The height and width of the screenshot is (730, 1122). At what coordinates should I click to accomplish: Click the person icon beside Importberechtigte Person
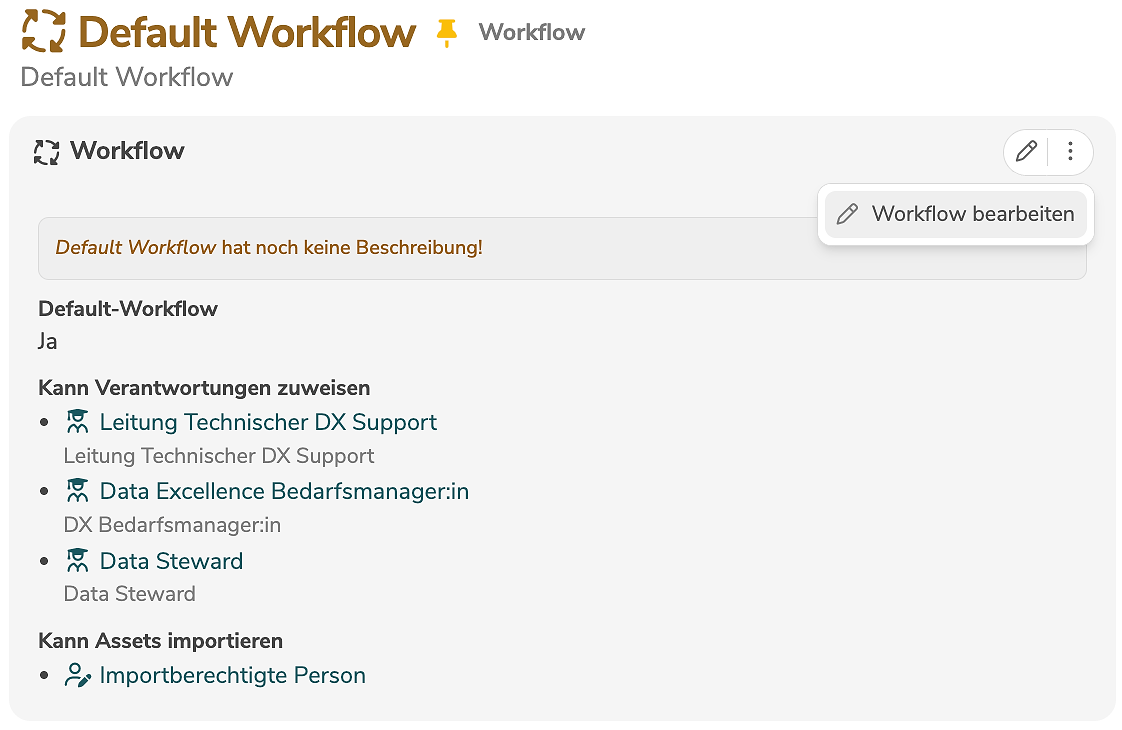pos(77,674)
